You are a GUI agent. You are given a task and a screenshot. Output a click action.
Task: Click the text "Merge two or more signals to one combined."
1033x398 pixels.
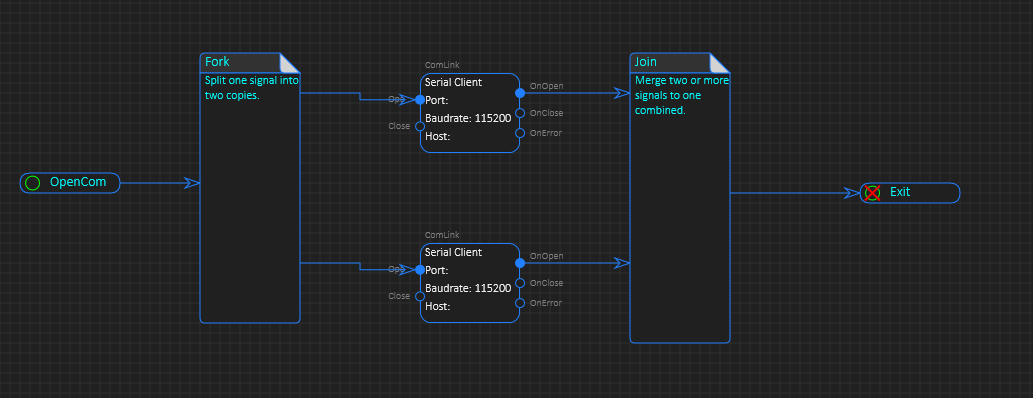681,96
